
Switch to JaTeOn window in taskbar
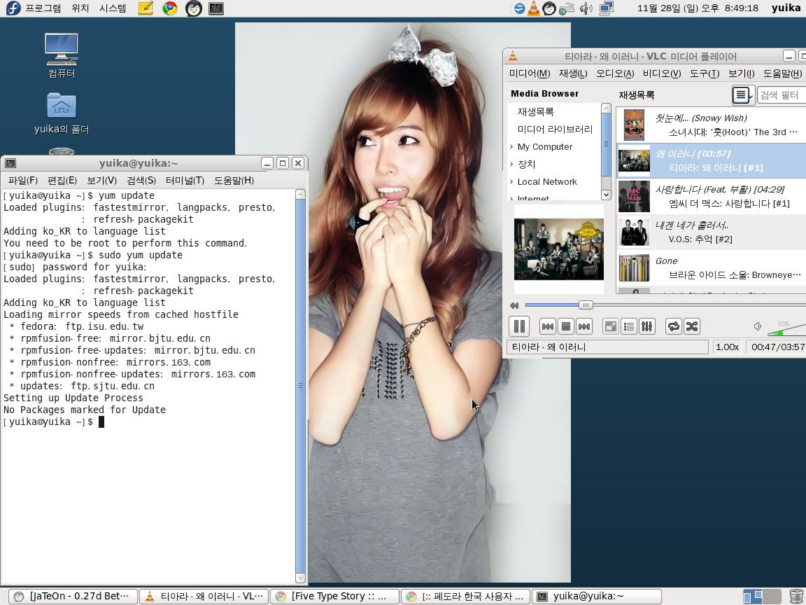(x=72, y=596)
